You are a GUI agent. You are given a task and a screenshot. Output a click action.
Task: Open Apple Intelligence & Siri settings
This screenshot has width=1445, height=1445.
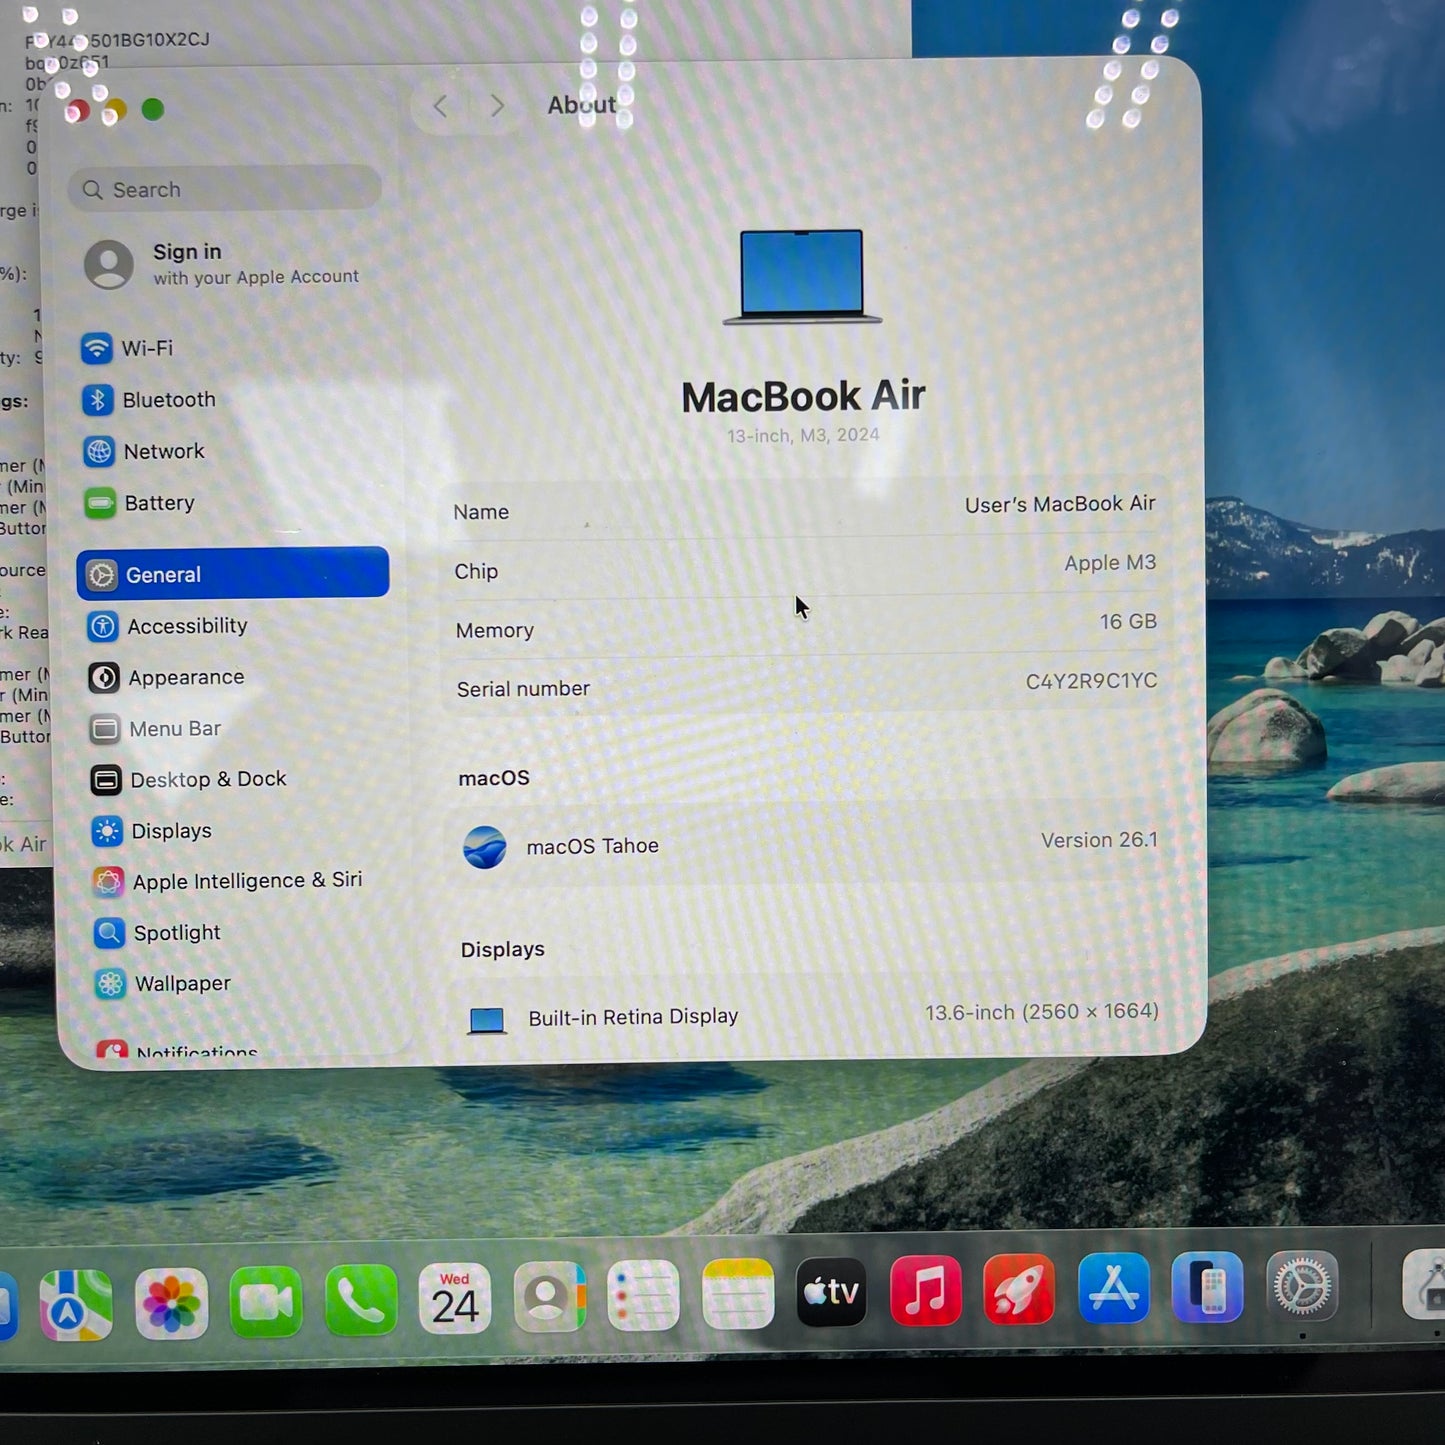click(247, 881)
